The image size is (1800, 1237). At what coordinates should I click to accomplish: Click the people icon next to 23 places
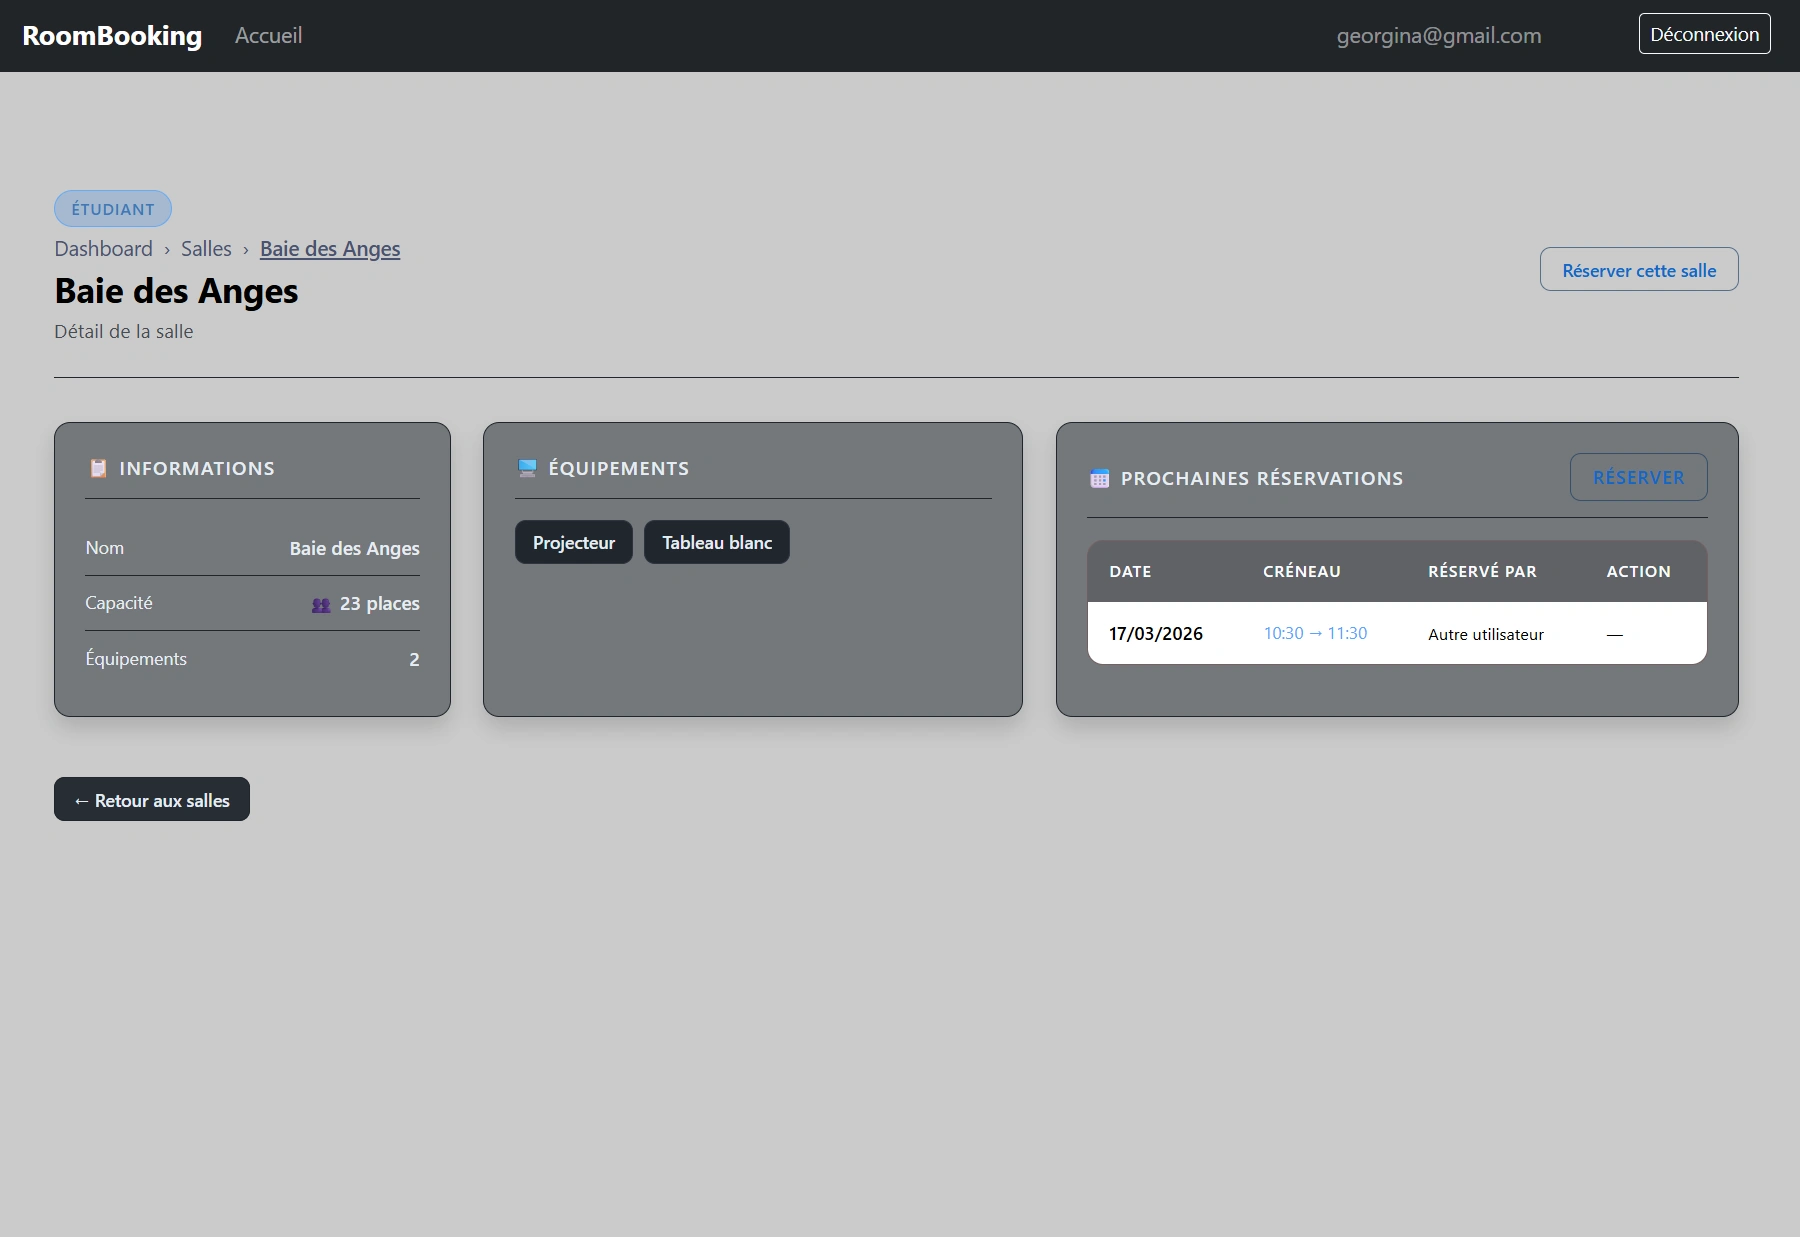click(x=321, y=604)
